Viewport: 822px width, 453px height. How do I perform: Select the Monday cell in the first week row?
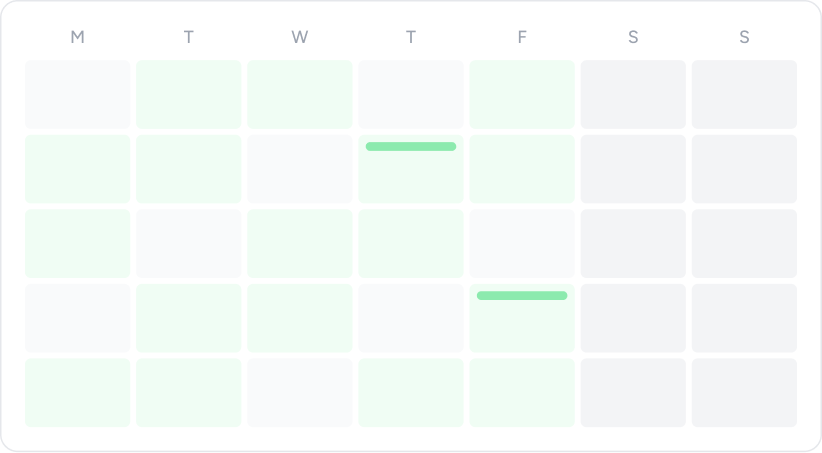pos(78,94)
